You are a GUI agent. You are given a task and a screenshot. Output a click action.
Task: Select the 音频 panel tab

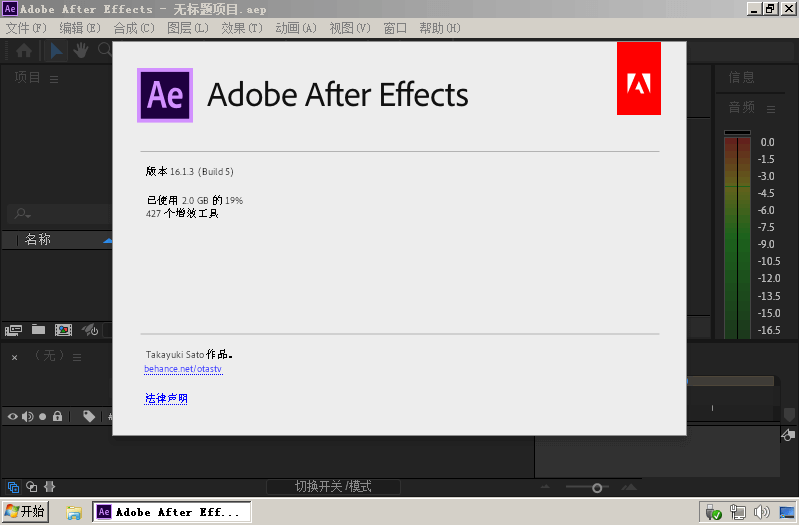(x=741, y=108)
